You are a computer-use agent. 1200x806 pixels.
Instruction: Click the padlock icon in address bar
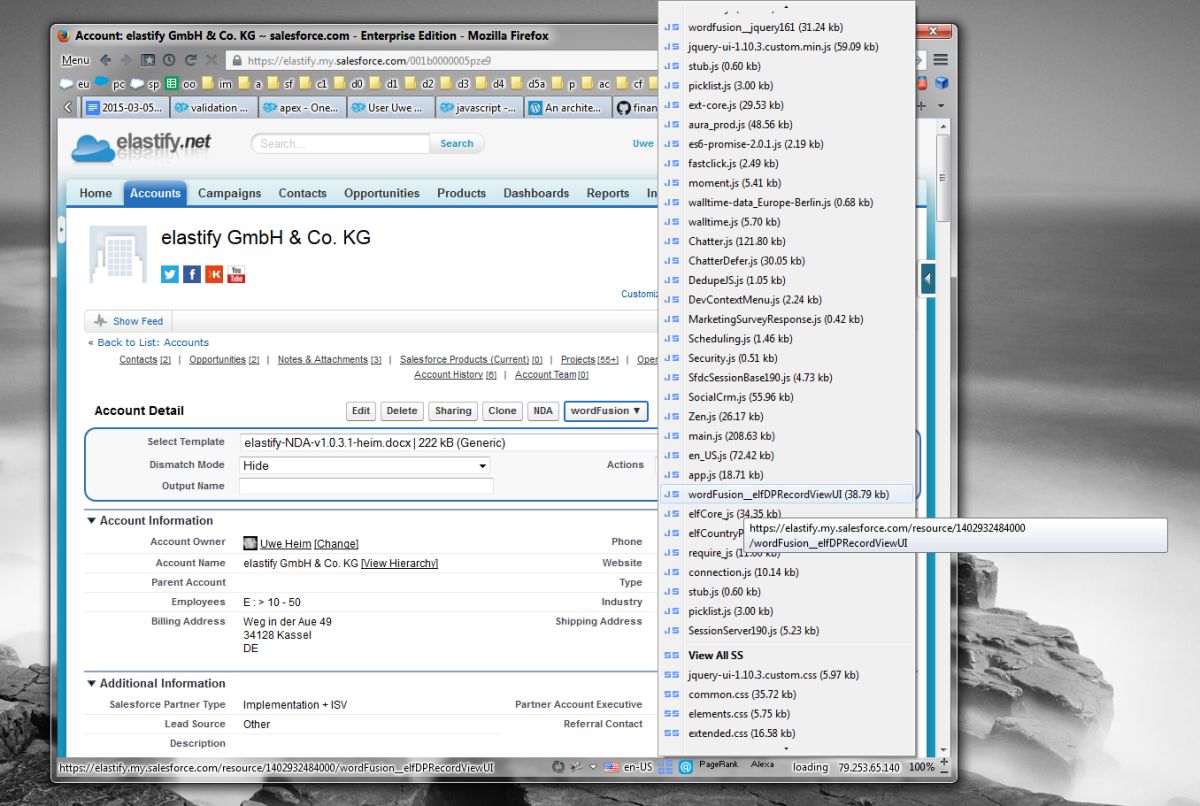click(237, 60)
